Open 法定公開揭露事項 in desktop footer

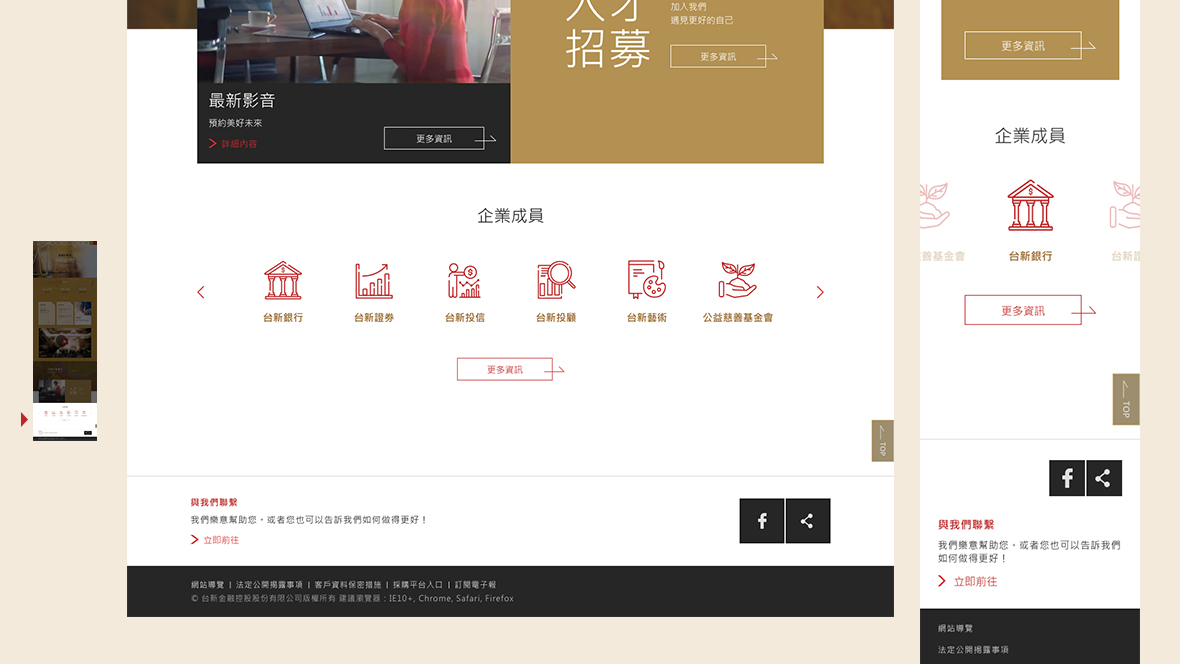(269, 585)
